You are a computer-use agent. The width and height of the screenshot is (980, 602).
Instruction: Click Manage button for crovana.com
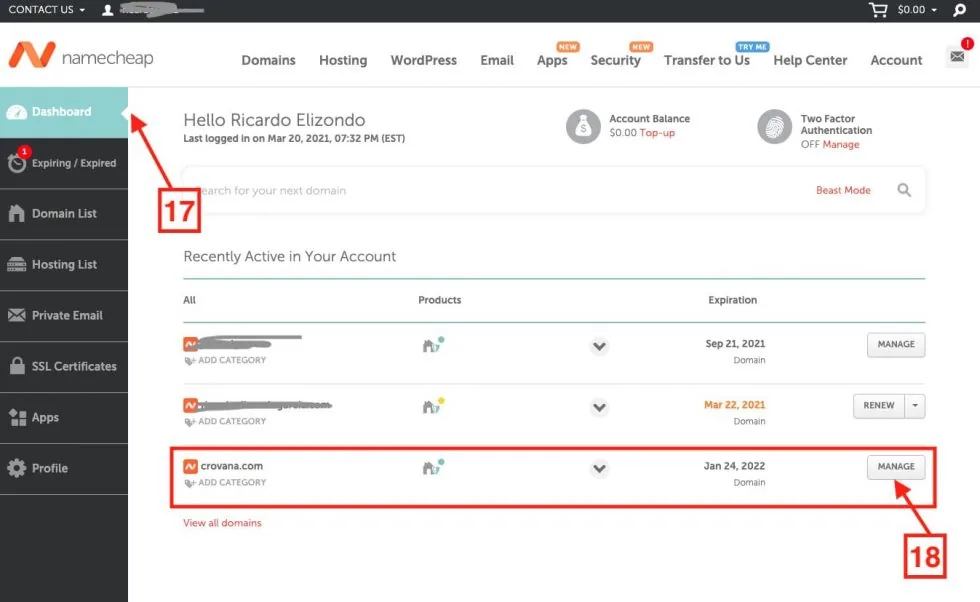coord(896,467)
